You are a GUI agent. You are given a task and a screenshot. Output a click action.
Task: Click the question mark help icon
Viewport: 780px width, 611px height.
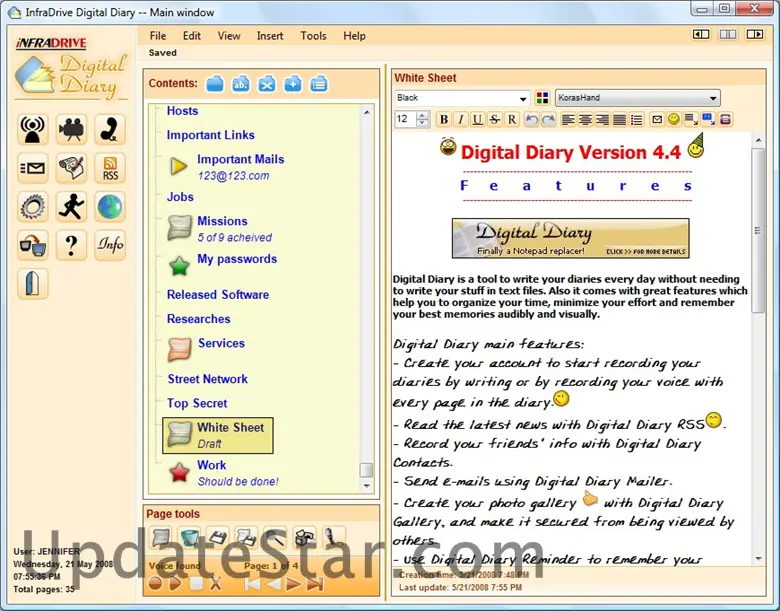(71, 245)
